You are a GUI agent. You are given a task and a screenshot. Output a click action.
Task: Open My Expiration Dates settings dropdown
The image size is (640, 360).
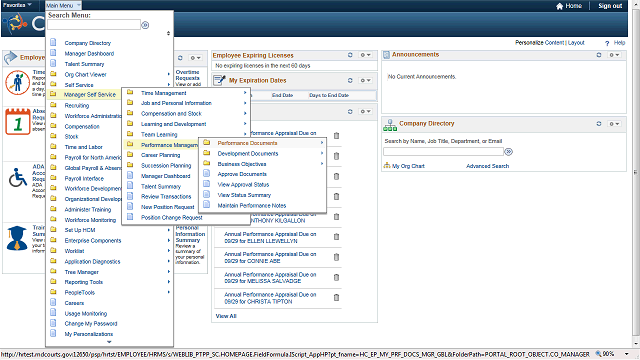coord(365,80)
